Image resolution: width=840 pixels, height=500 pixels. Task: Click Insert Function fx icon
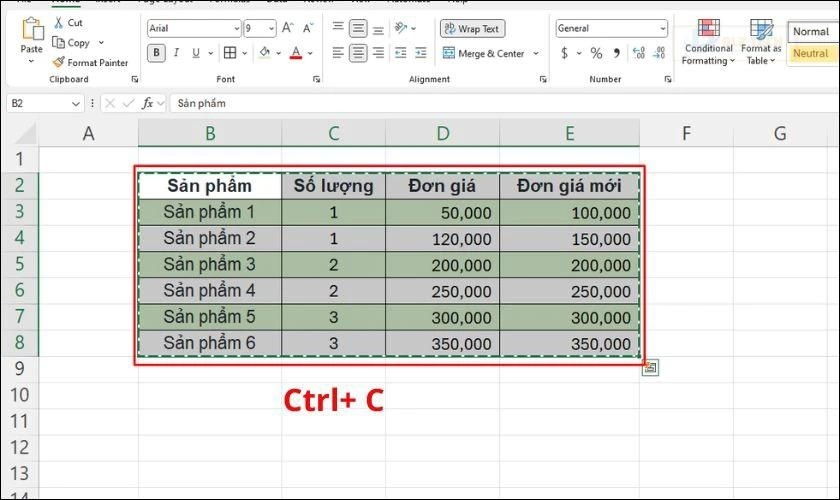pyautogui.click(x=147, y=103)
